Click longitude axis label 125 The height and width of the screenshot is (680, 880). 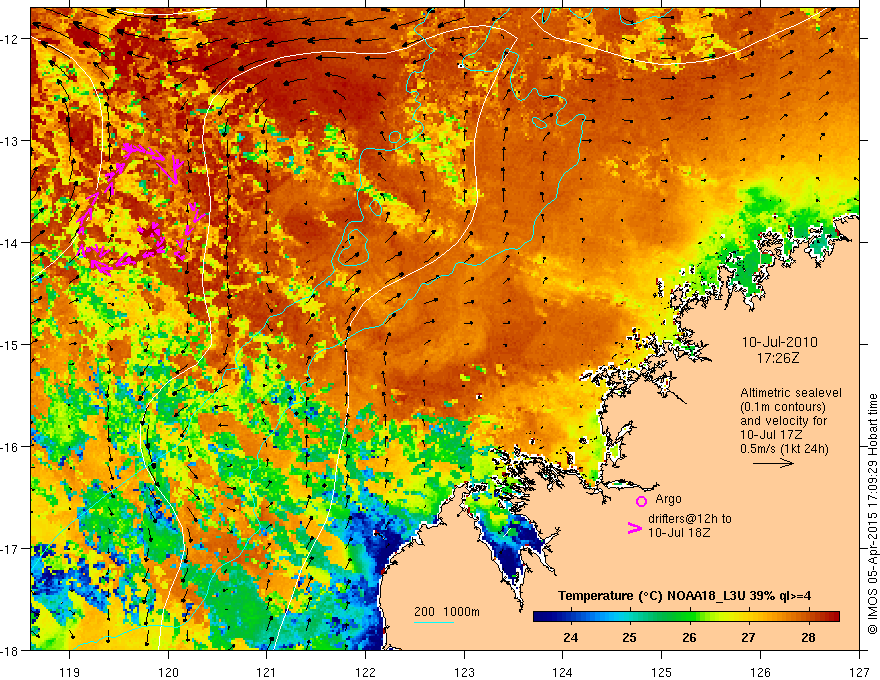662,672
